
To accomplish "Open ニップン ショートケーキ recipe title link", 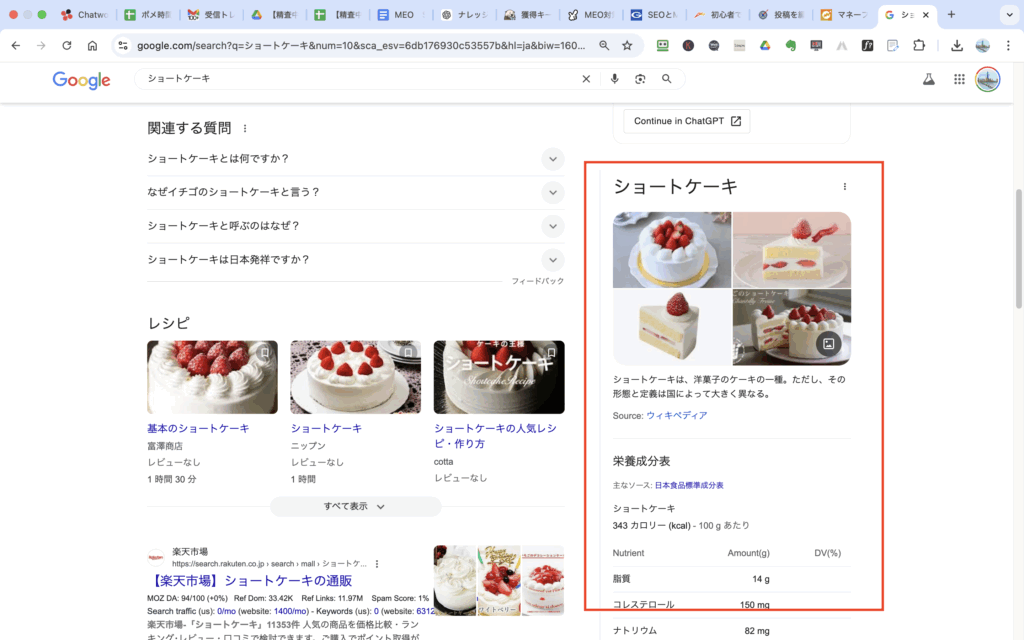I will [x=326, y=428].
